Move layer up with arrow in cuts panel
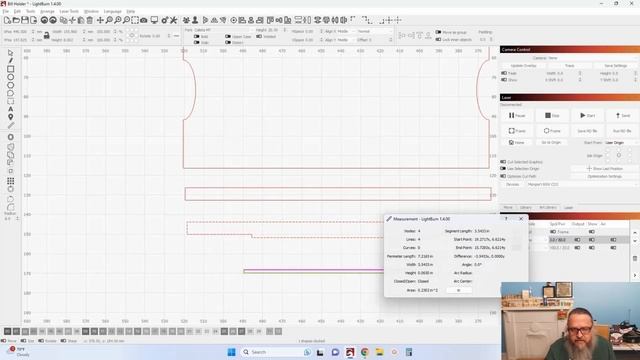The image size is (640, 360). tap(635, 232)
